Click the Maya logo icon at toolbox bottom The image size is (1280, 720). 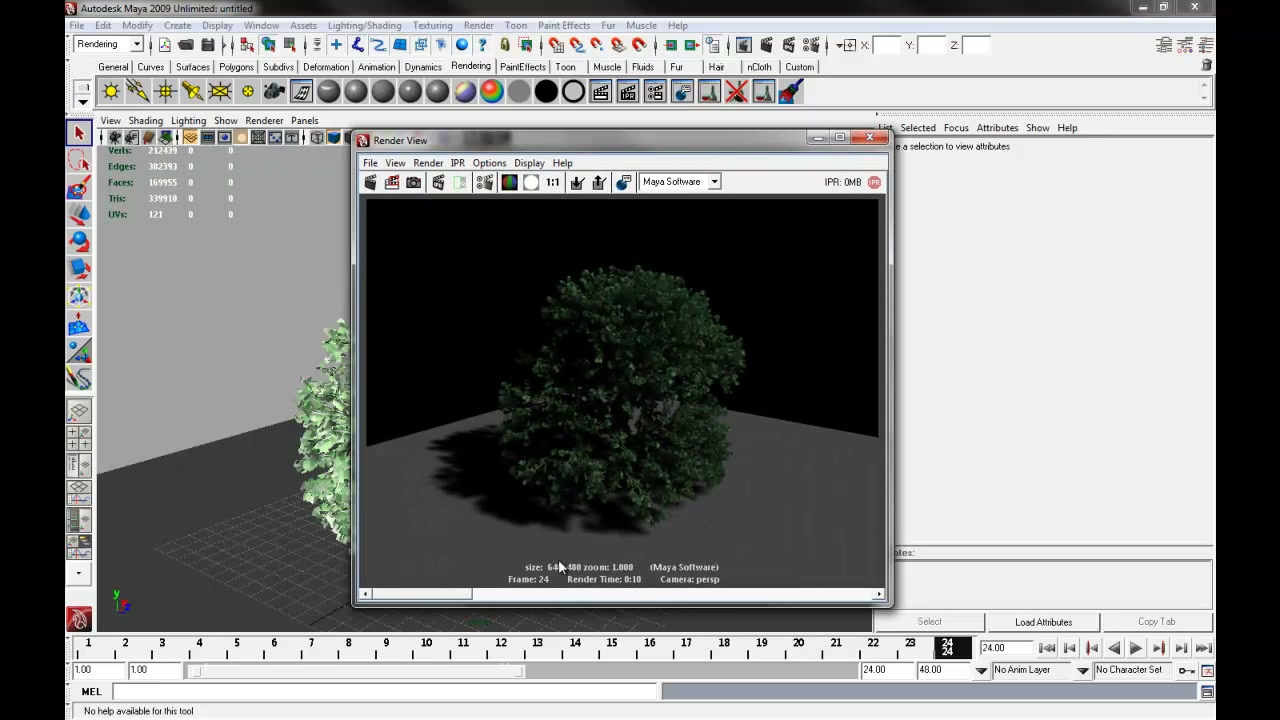coord(79,619)
